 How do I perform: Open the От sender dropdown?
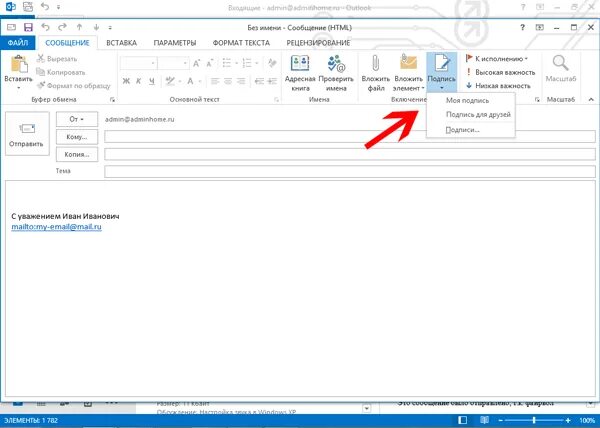(77, 119)
